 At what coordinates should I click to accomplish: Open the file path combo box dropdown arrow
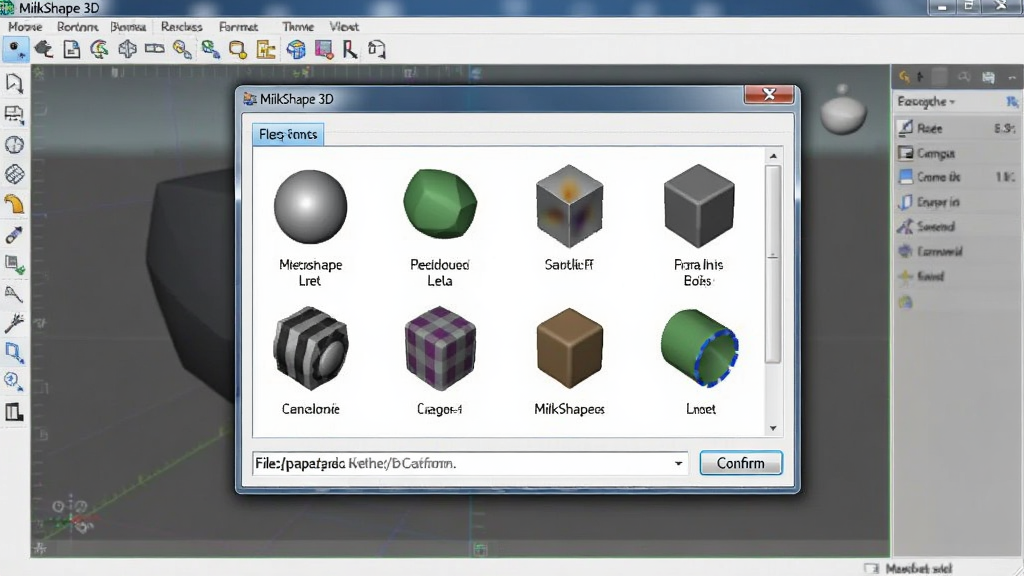679,464
